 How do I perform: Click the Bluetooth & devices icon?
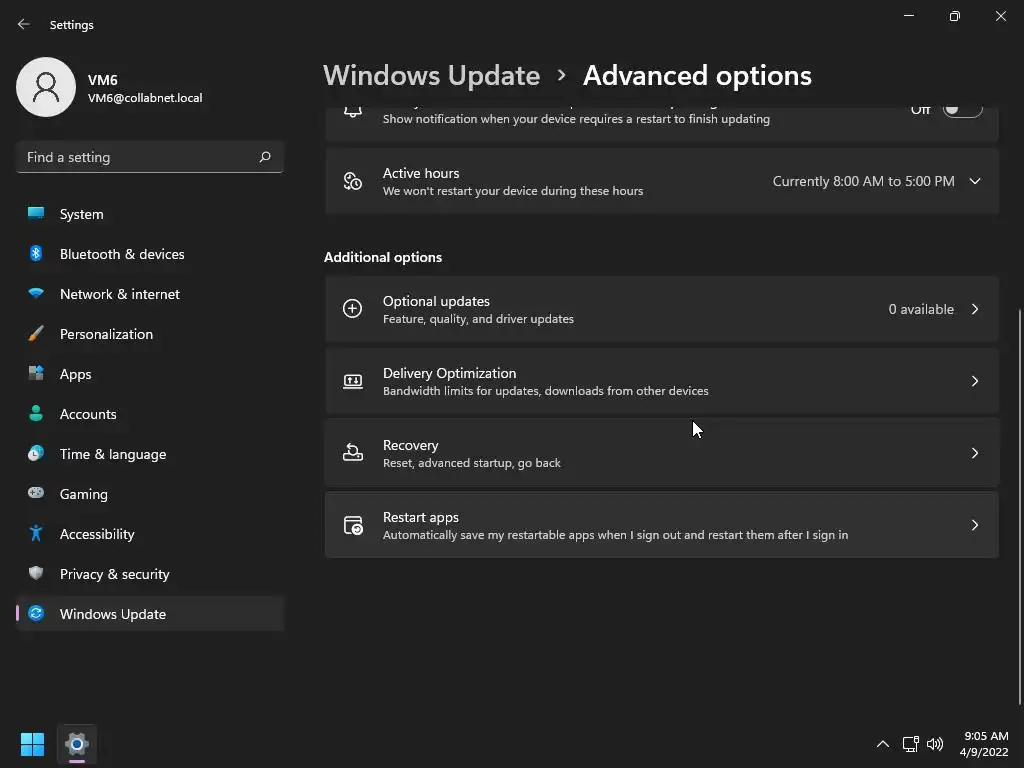click(36, 254)
